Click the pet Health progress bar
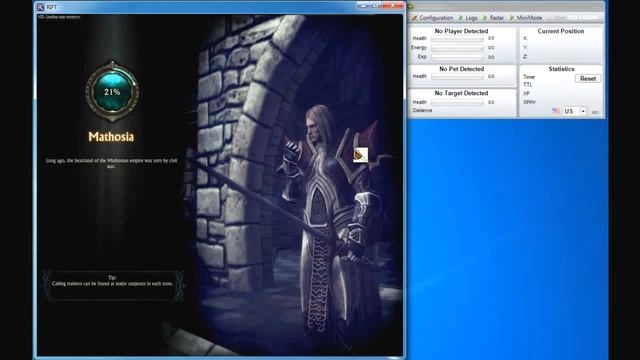This screenshot has height=360, width=640. [x=457, y=76]
